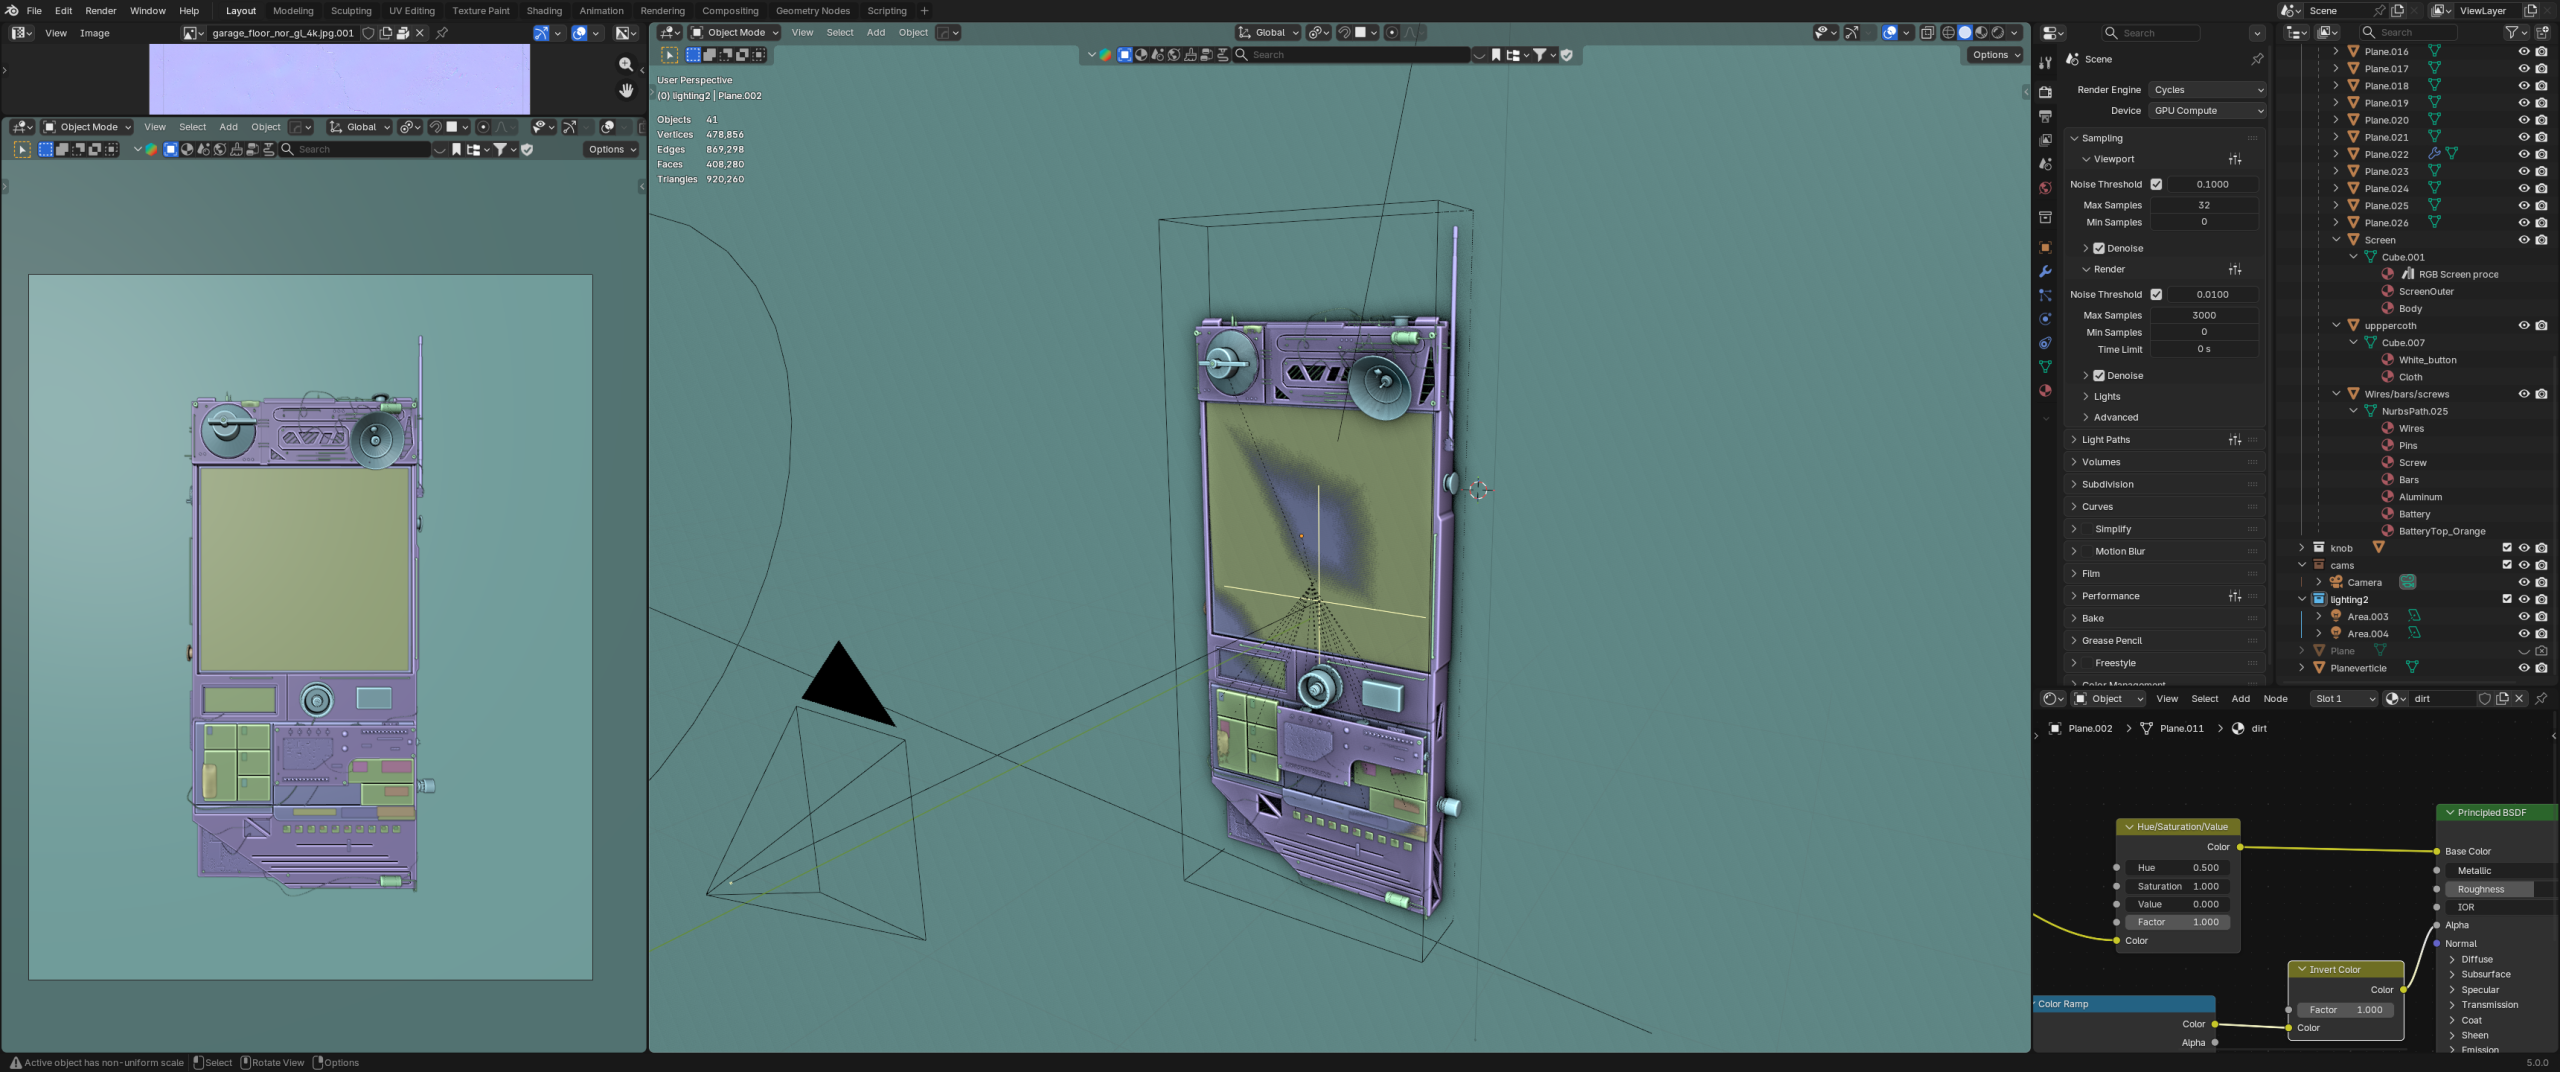
Task: Hide Plane.016 in viewport via eye icon
Action: pos(2523,51)
